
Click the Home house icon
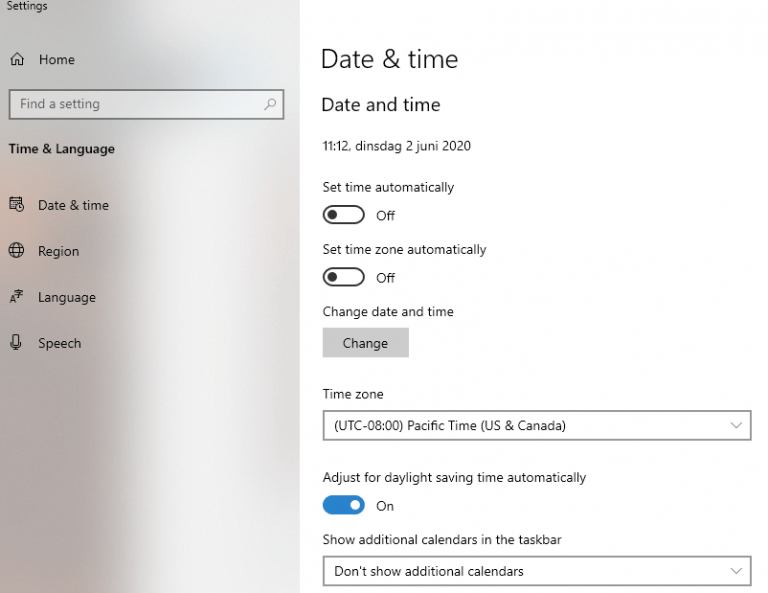[17, 60]
